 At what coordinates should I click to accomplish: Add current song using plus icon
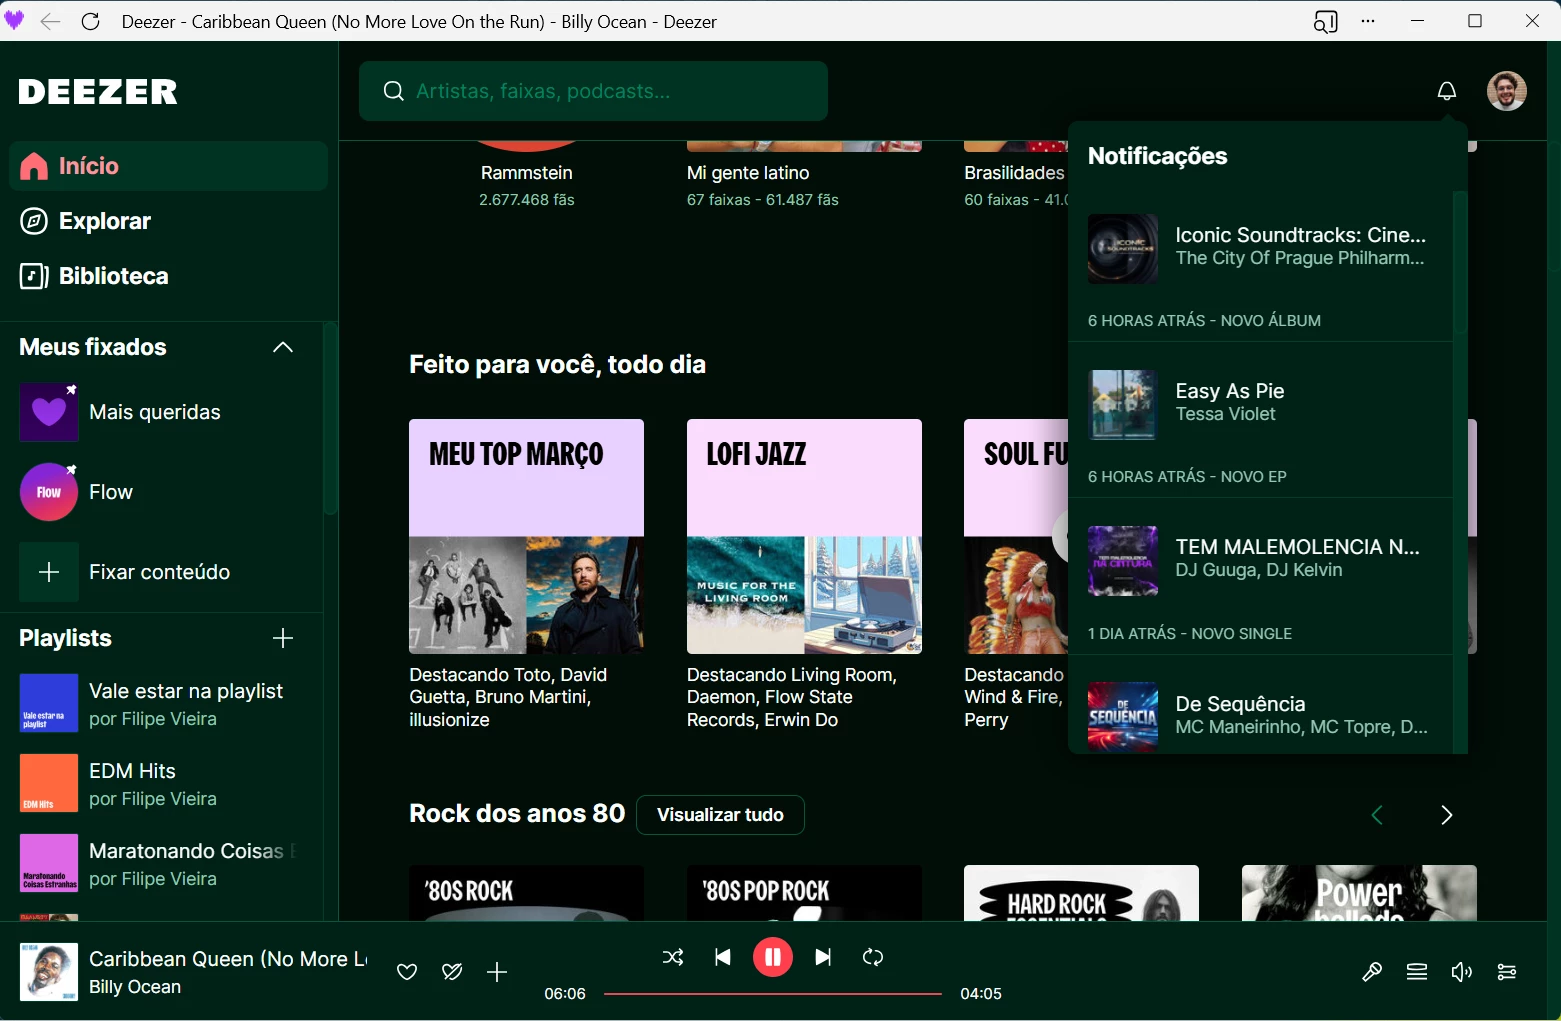point(497,971)
